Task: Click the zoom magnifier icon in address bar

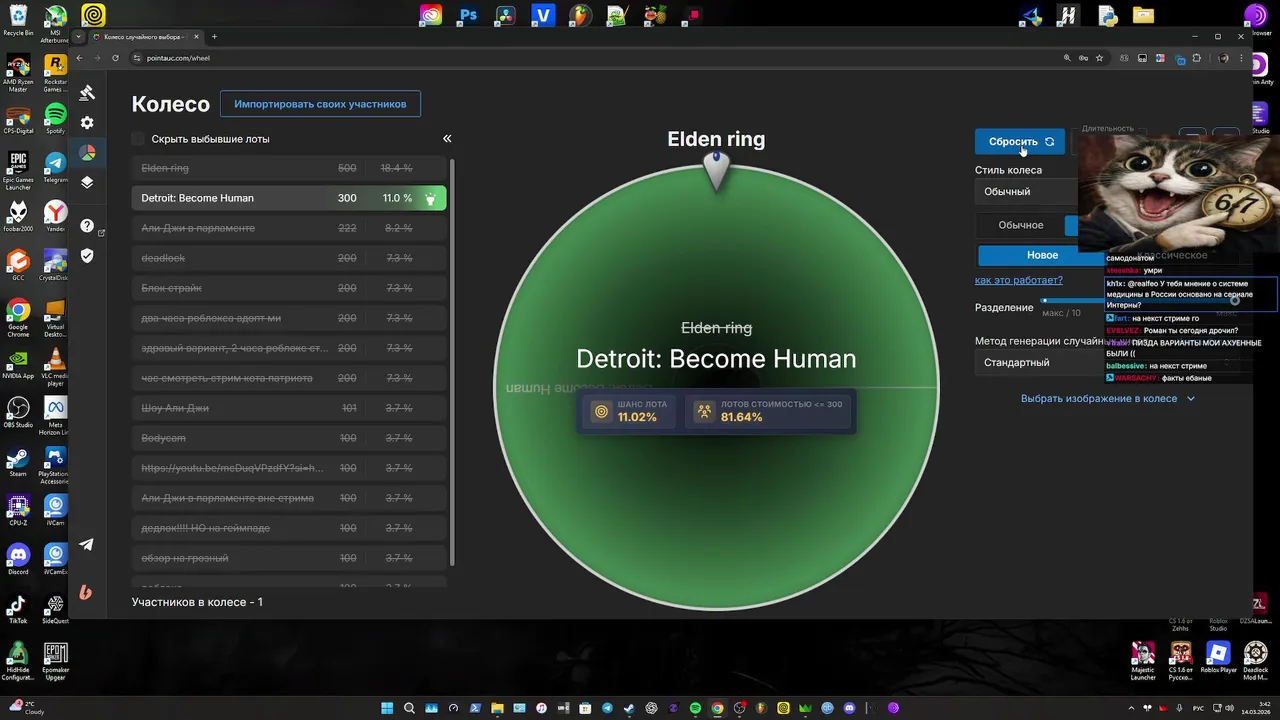Action: pos(1067,58)
